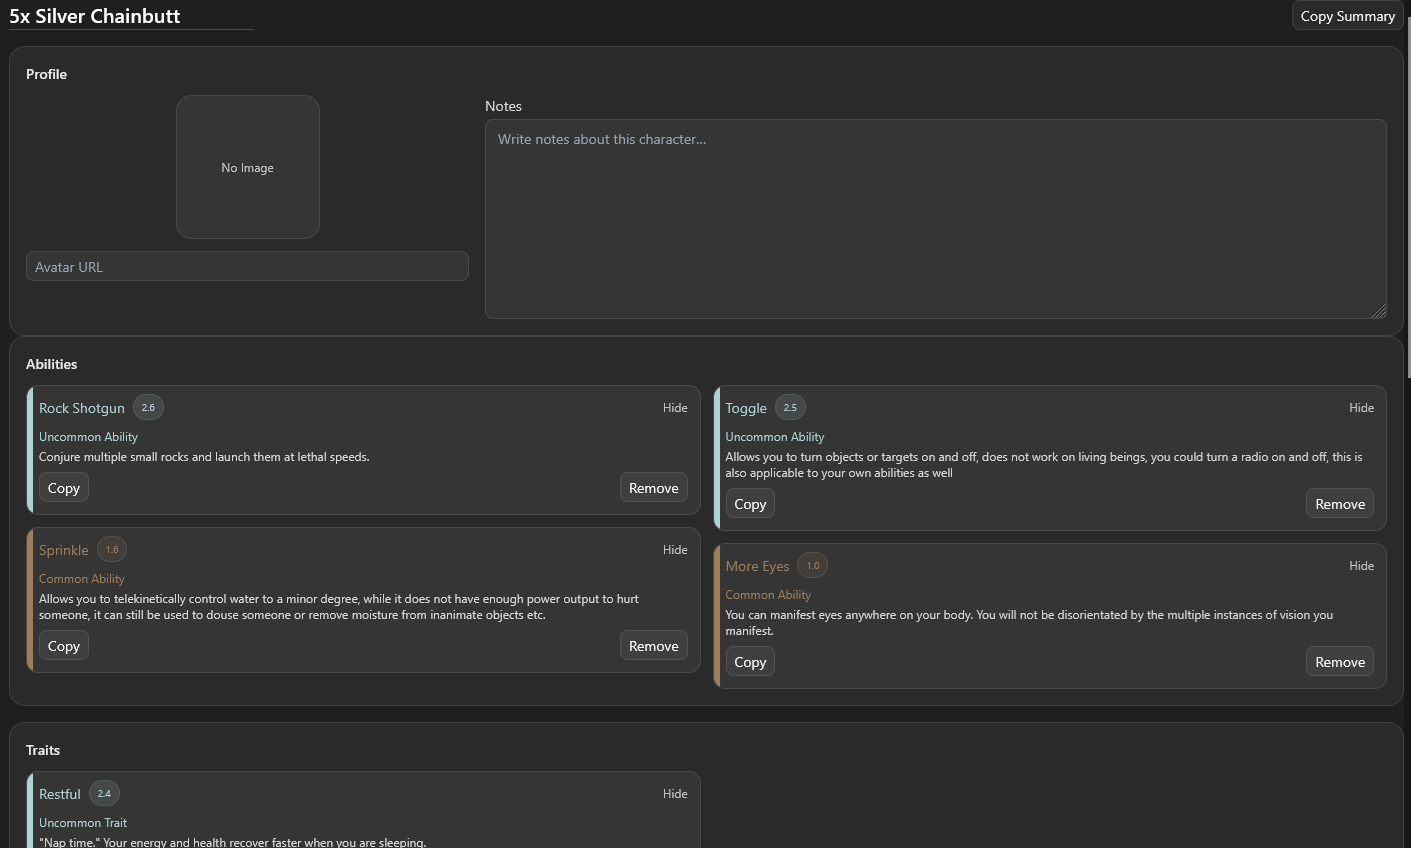Viewport: 1411px width, 848px height.
Task: Copy the Sprinkle ability
Action: [64, 646]
